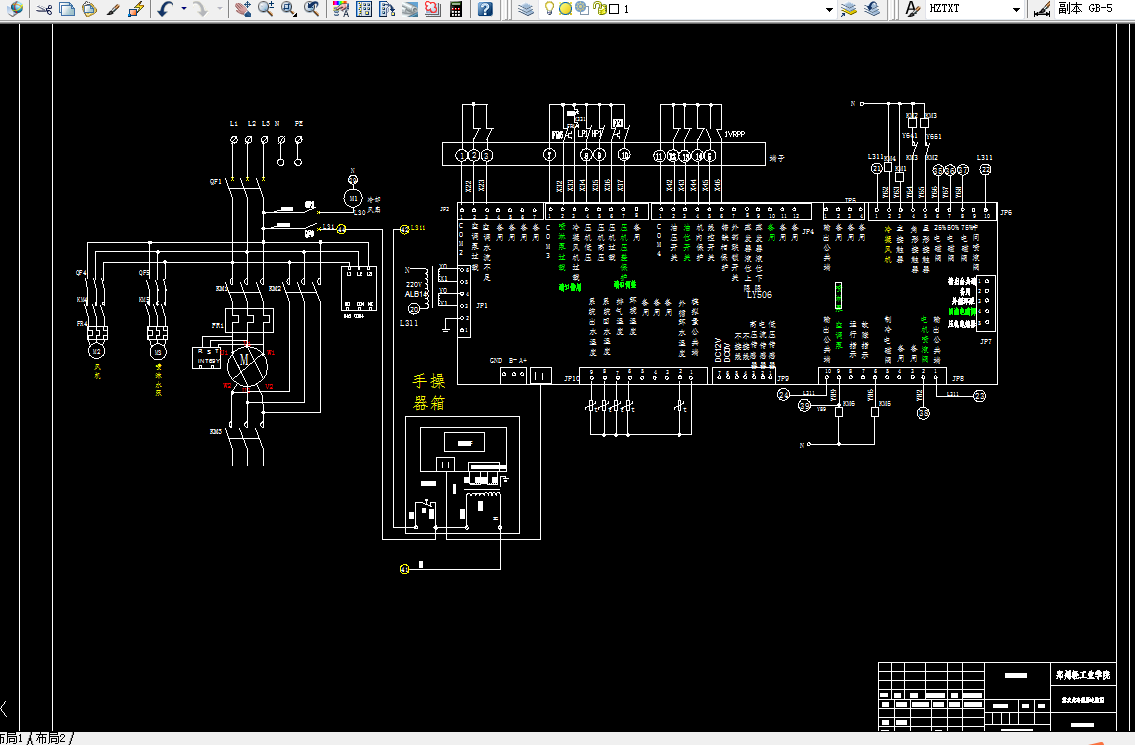Click the Undo arrow
Image resolution: width=1135 pixels, height=745 pixels.
165,9
